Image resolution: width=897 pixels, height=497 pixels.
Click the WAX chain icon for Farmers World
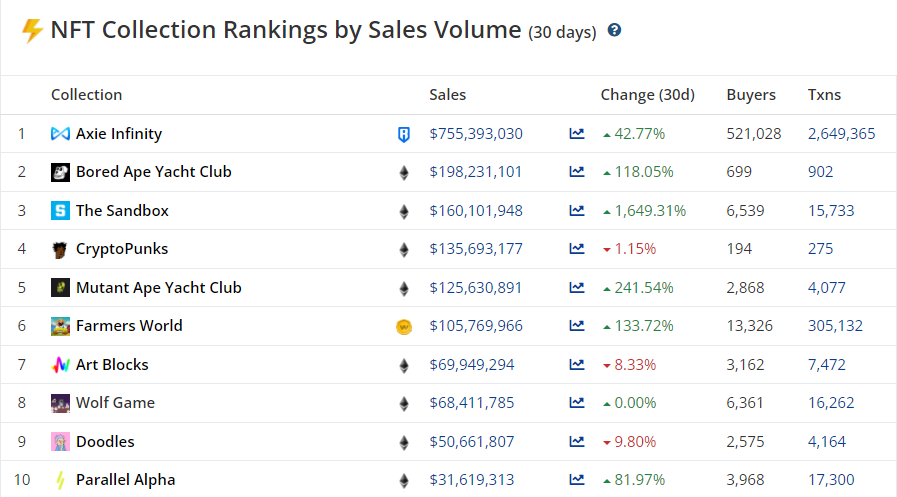(404, 326)
